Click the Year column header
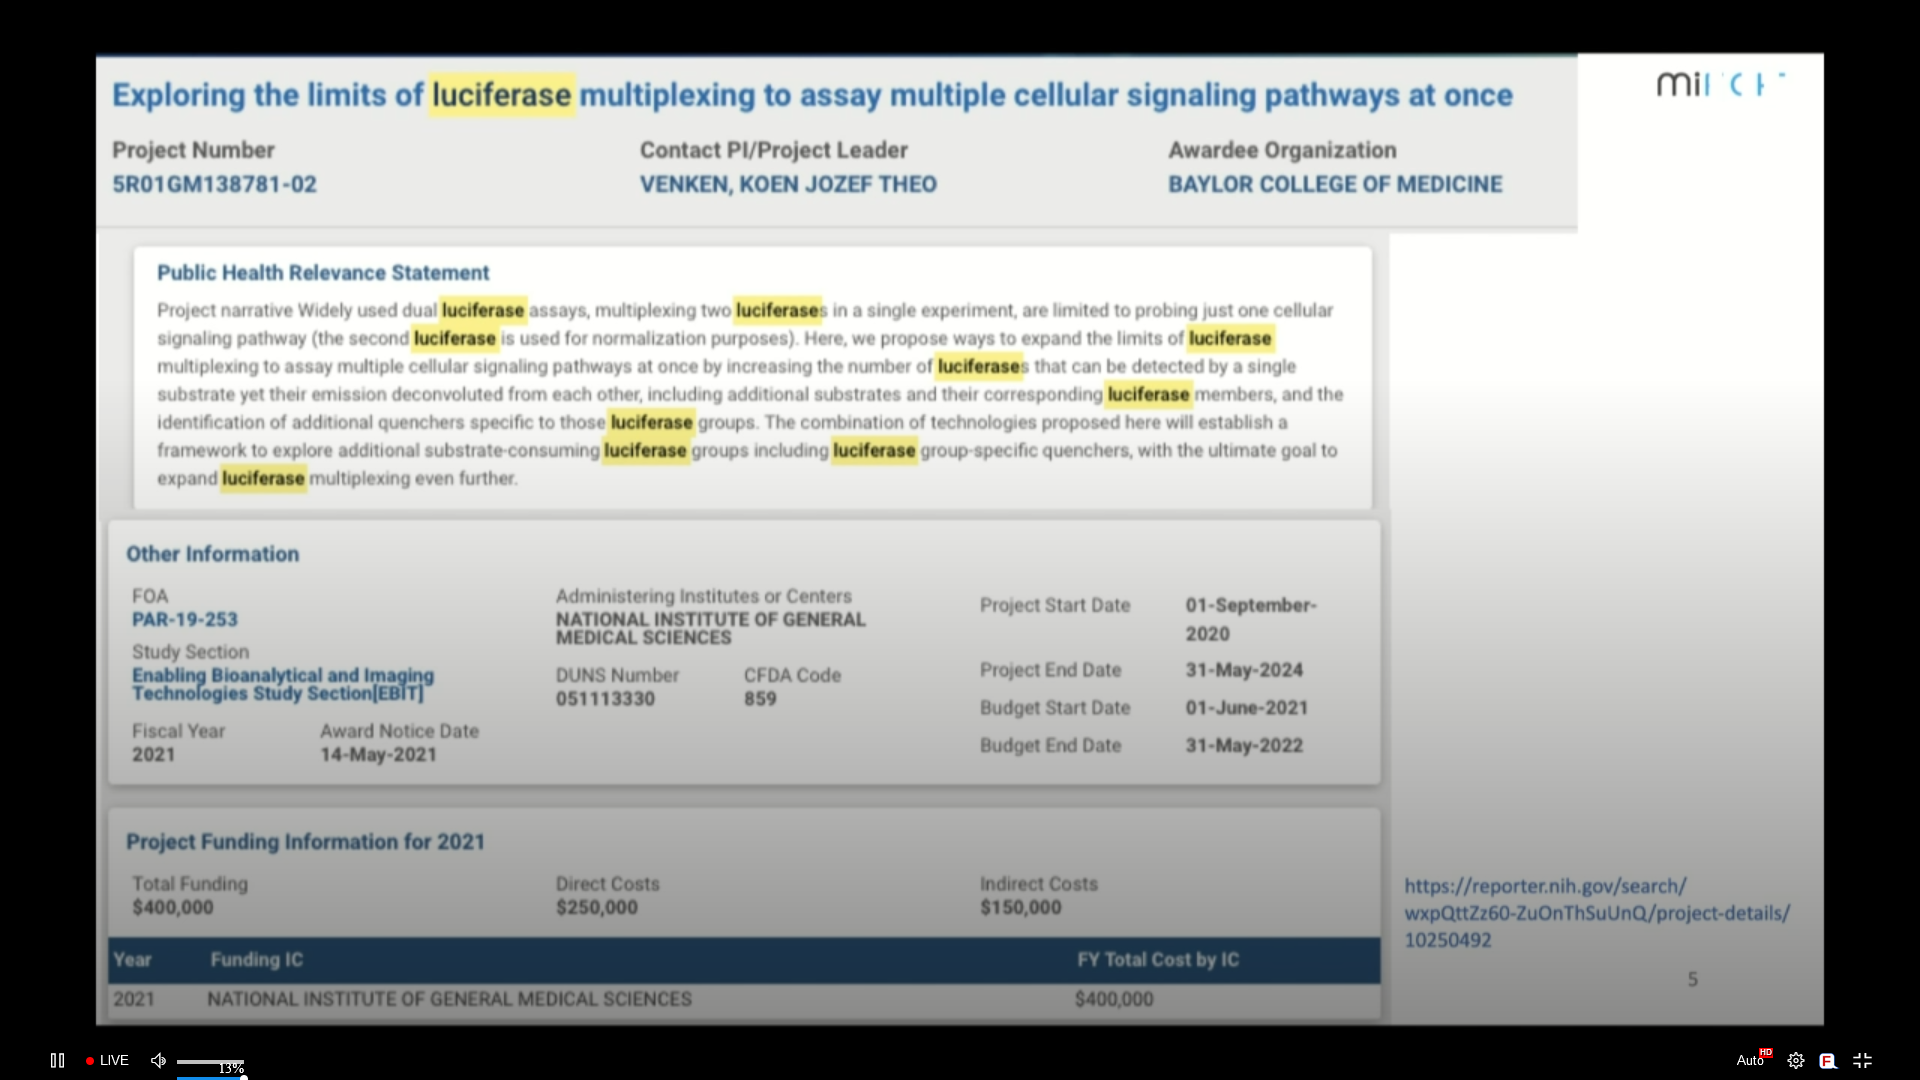This screenshot has height=1080, width=1920. [132, 960]
